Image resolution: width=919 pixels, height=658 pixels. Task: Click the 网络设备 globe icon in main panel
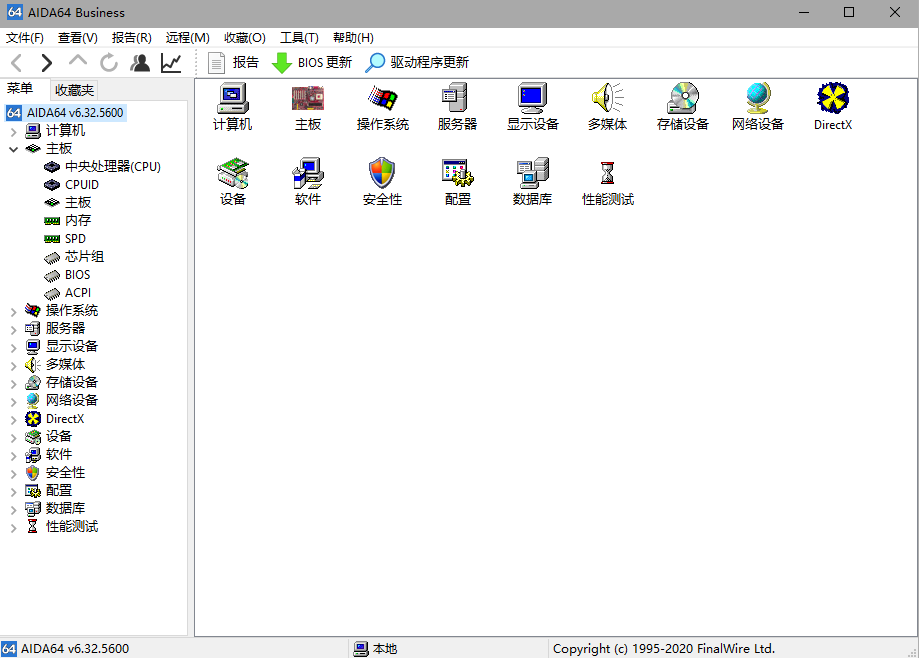coord(757,100)
